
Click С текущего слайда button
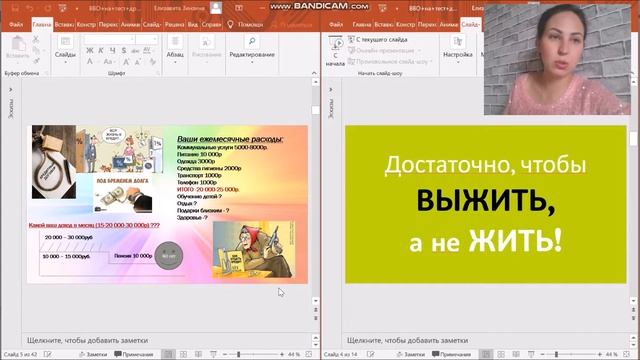pos(378,40)
